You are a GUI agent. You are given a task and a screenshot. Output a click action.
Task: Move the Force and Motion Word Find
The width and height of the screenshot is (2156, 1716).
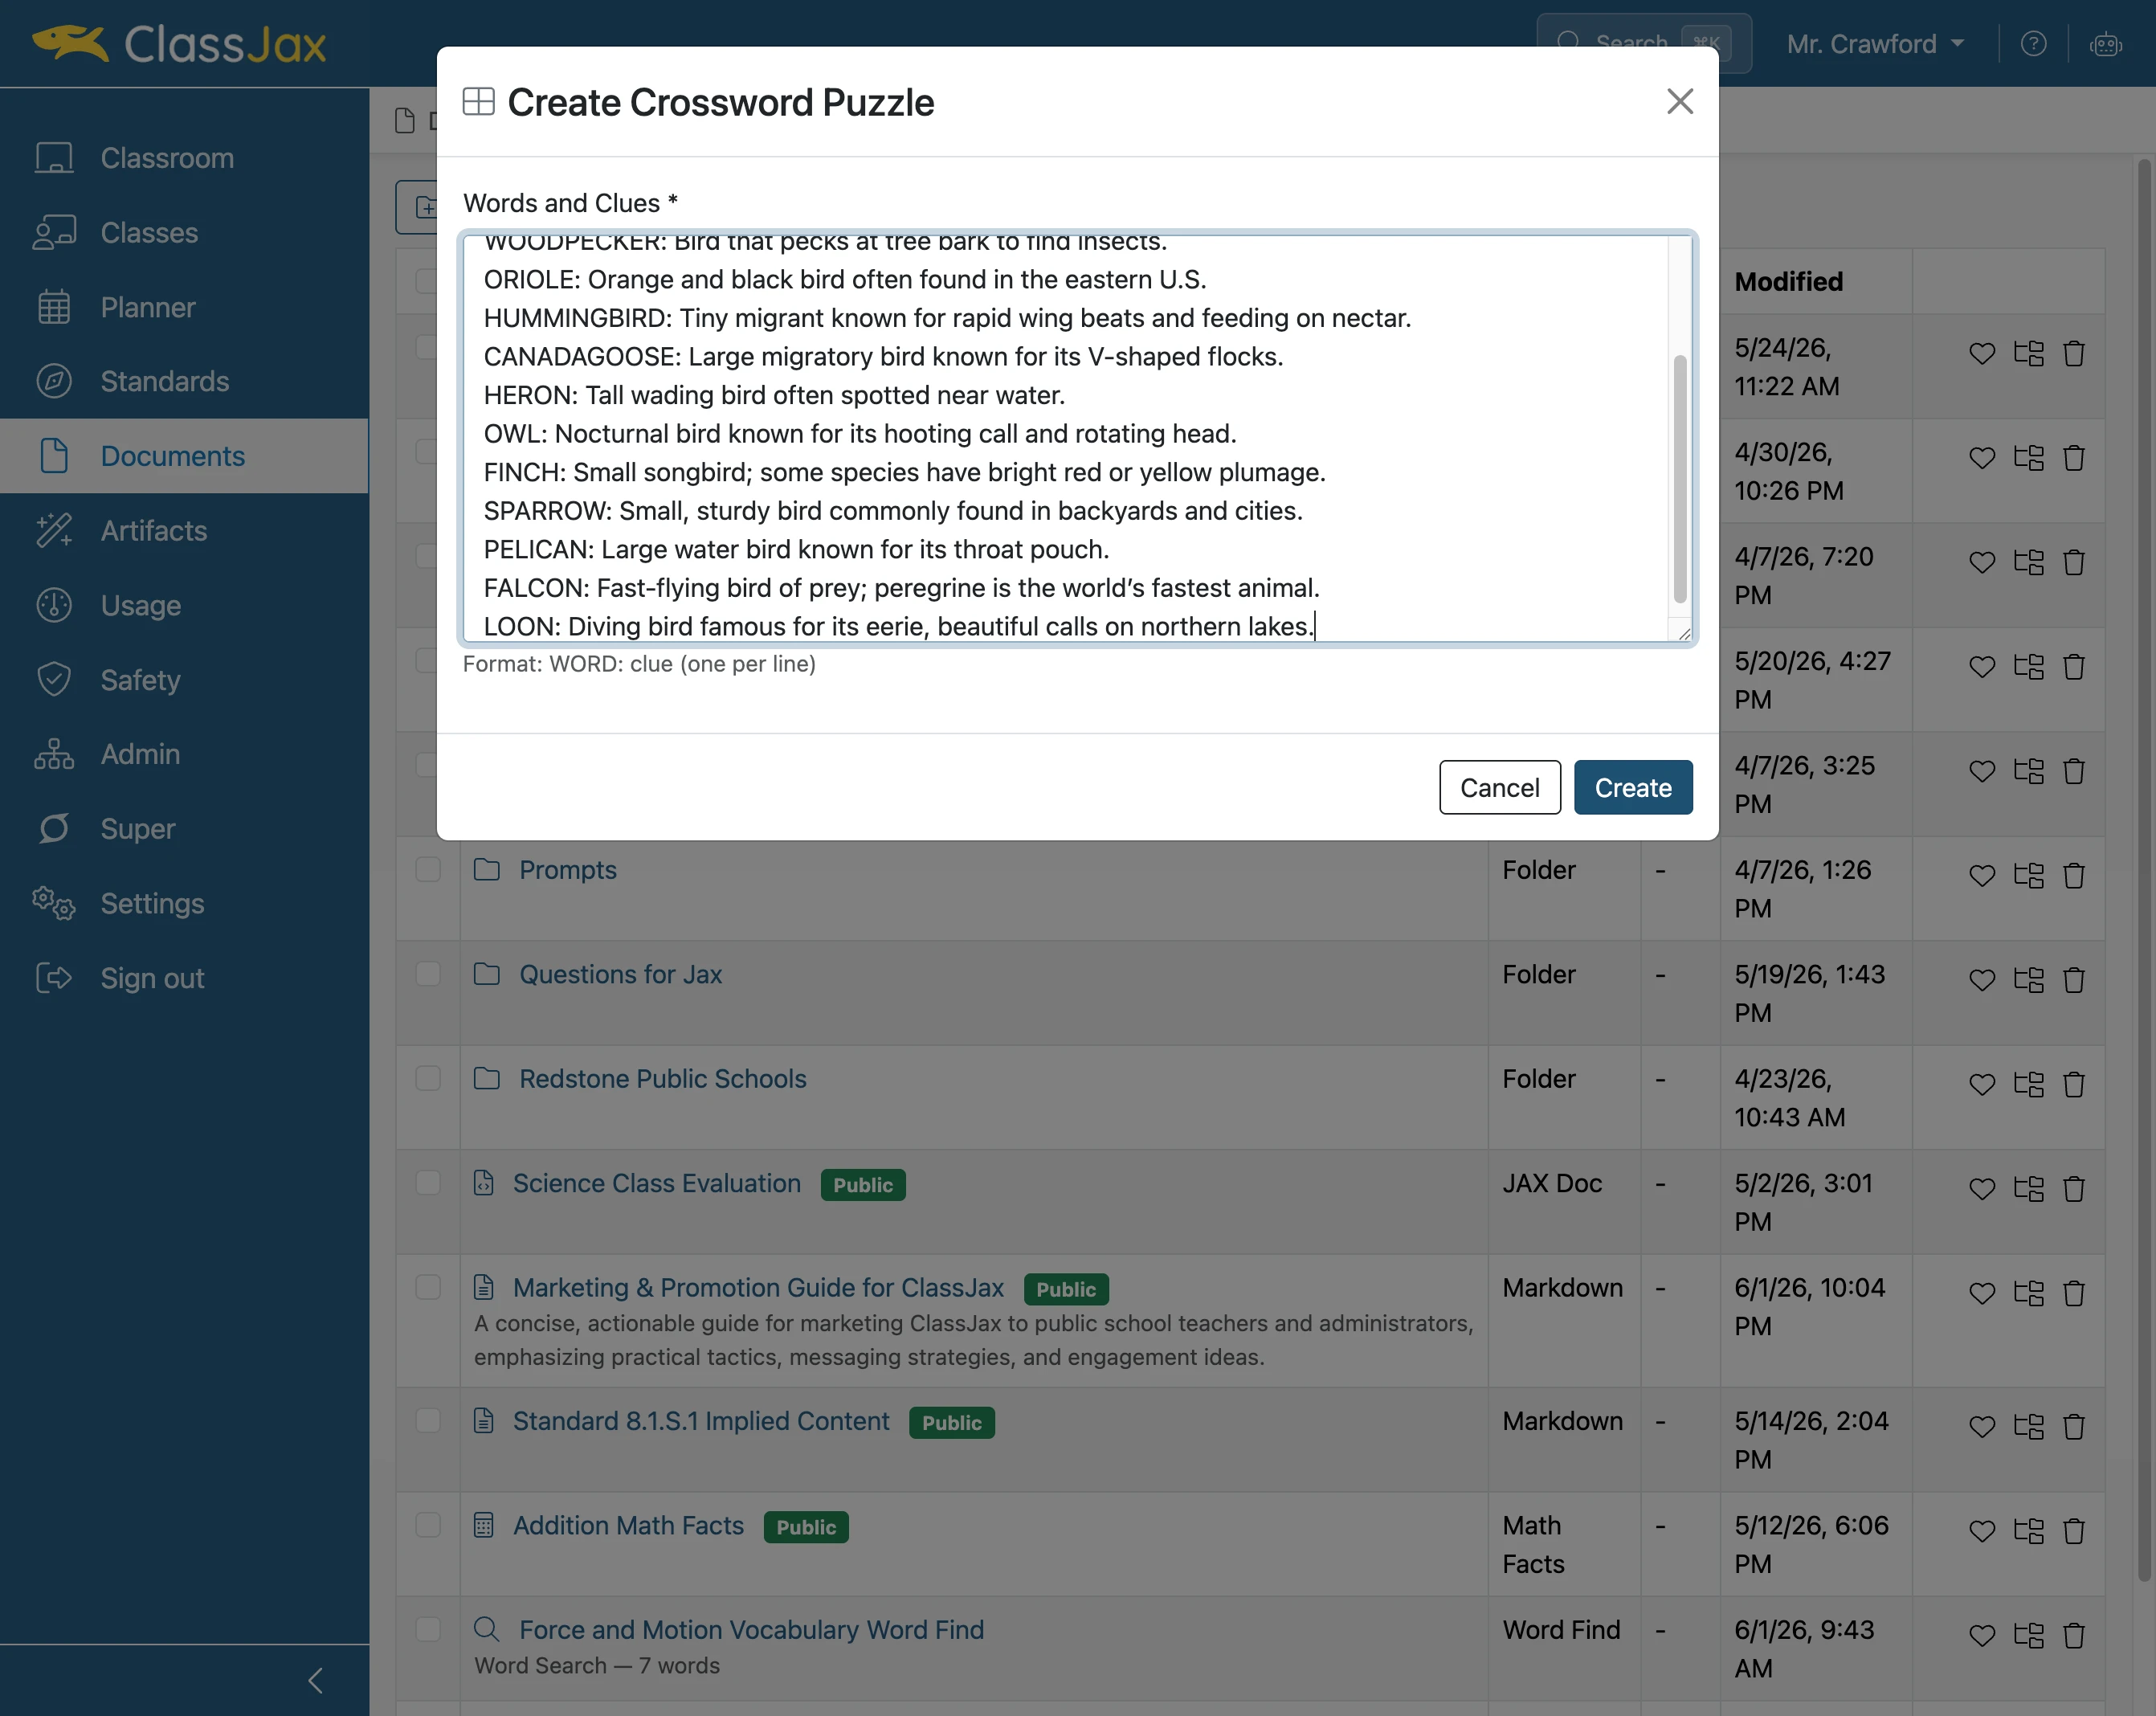pos(2028,1635)
